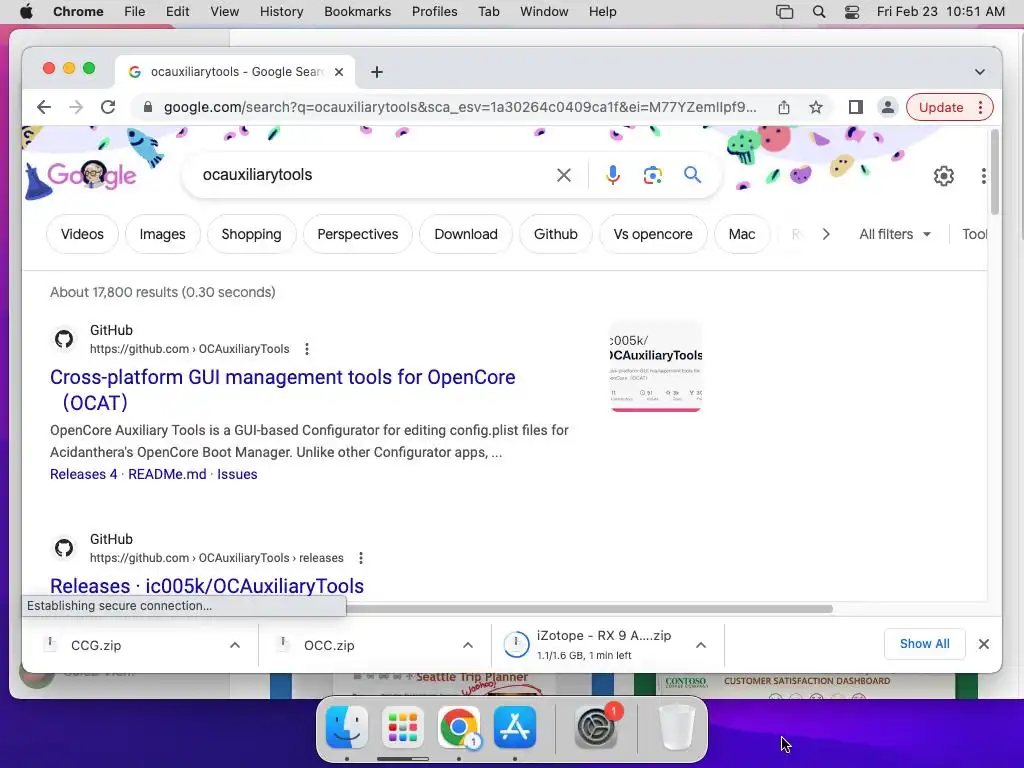Screen dimensions: 1024x768
Task: Expand the iZotope RX 9 download options
Action: click(x=701, y=645)
